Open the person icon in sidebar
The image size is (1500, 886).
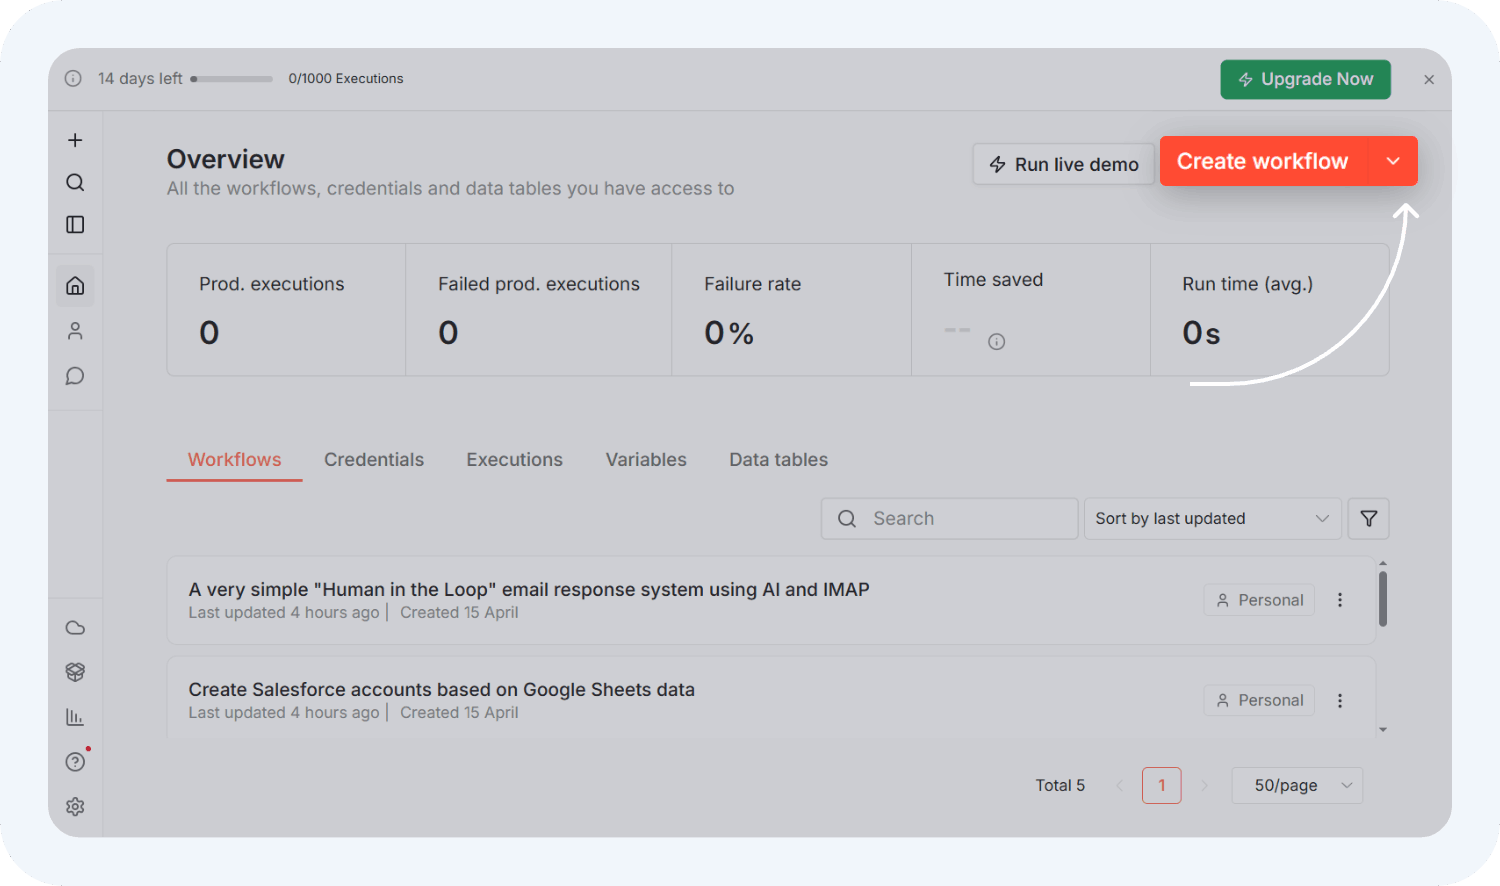pos(75,331)
